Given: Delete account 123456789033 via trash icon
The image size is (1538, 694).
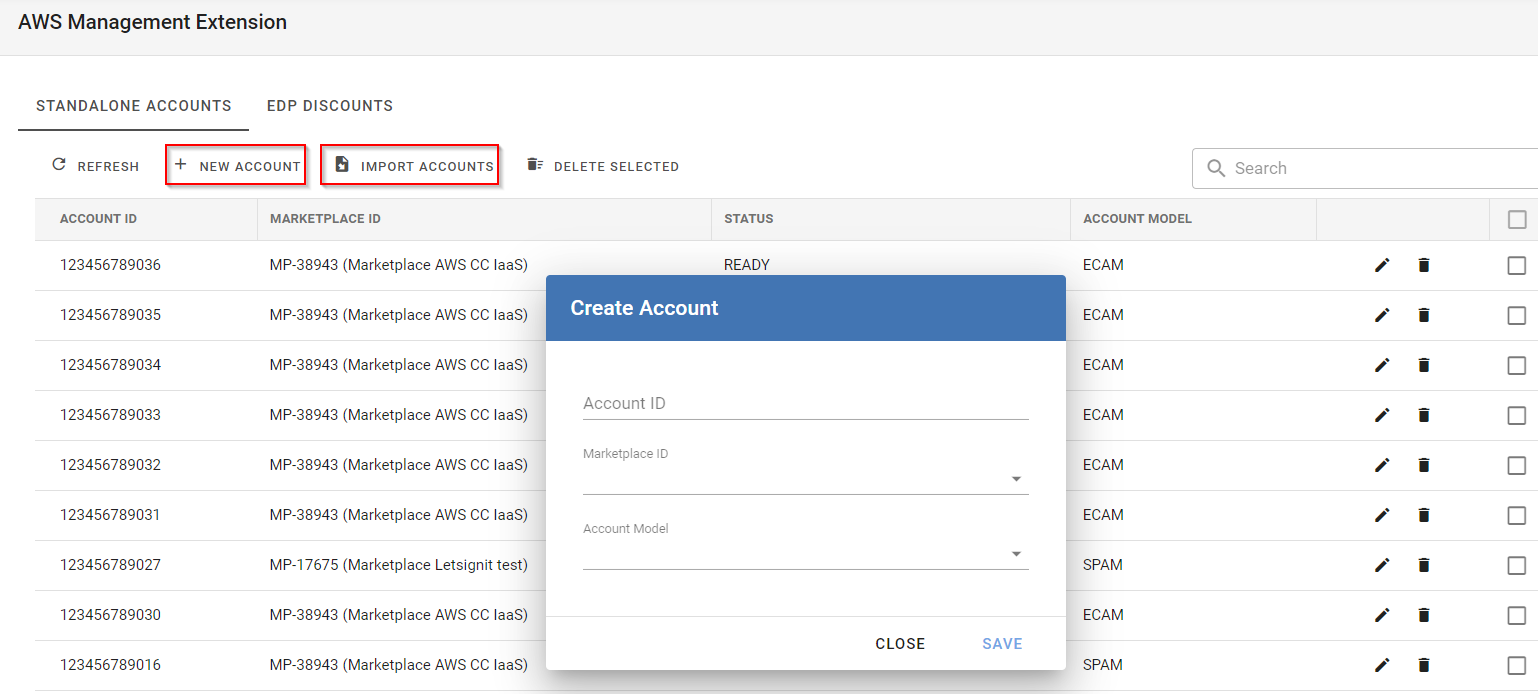Looking at the screenshot, I should point(1424,415).
